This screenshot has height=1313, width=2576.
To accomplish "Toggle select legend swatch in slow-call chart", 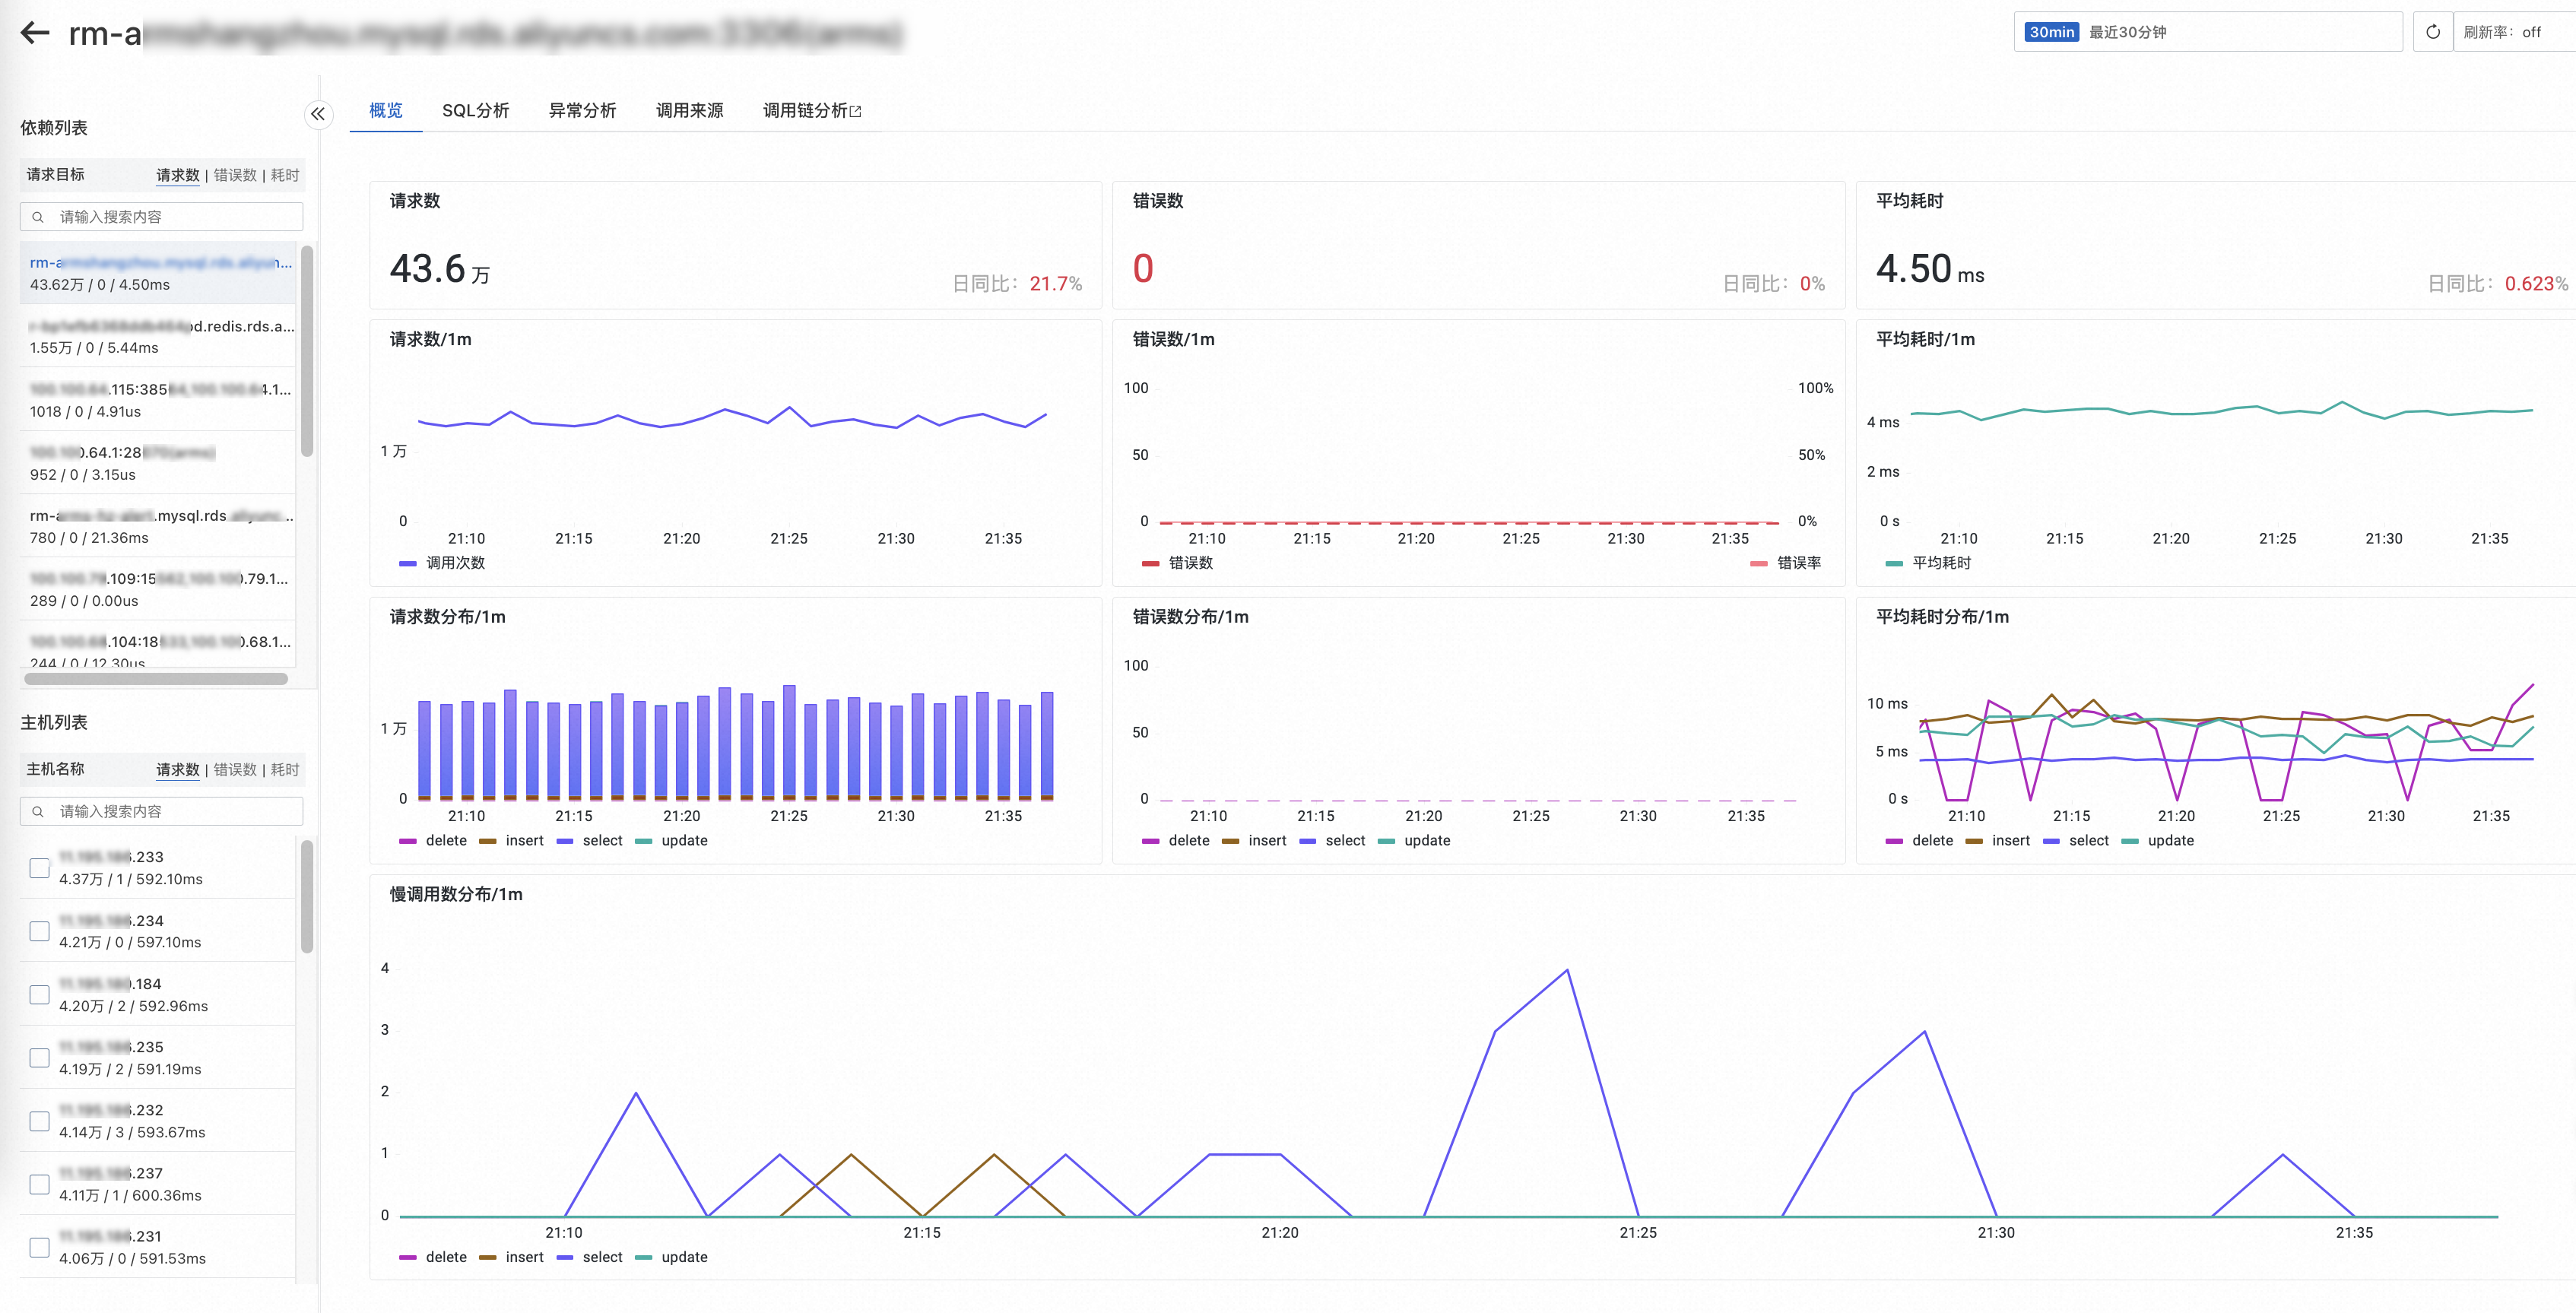I will pos(565,1257).
